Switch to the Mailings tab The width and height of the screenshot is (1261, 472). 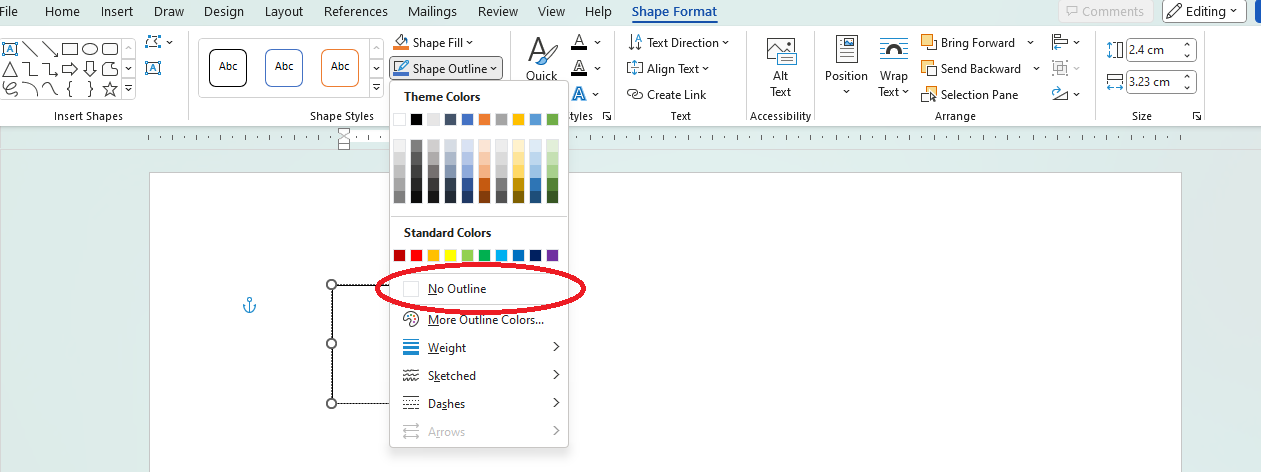click(432, 12)
